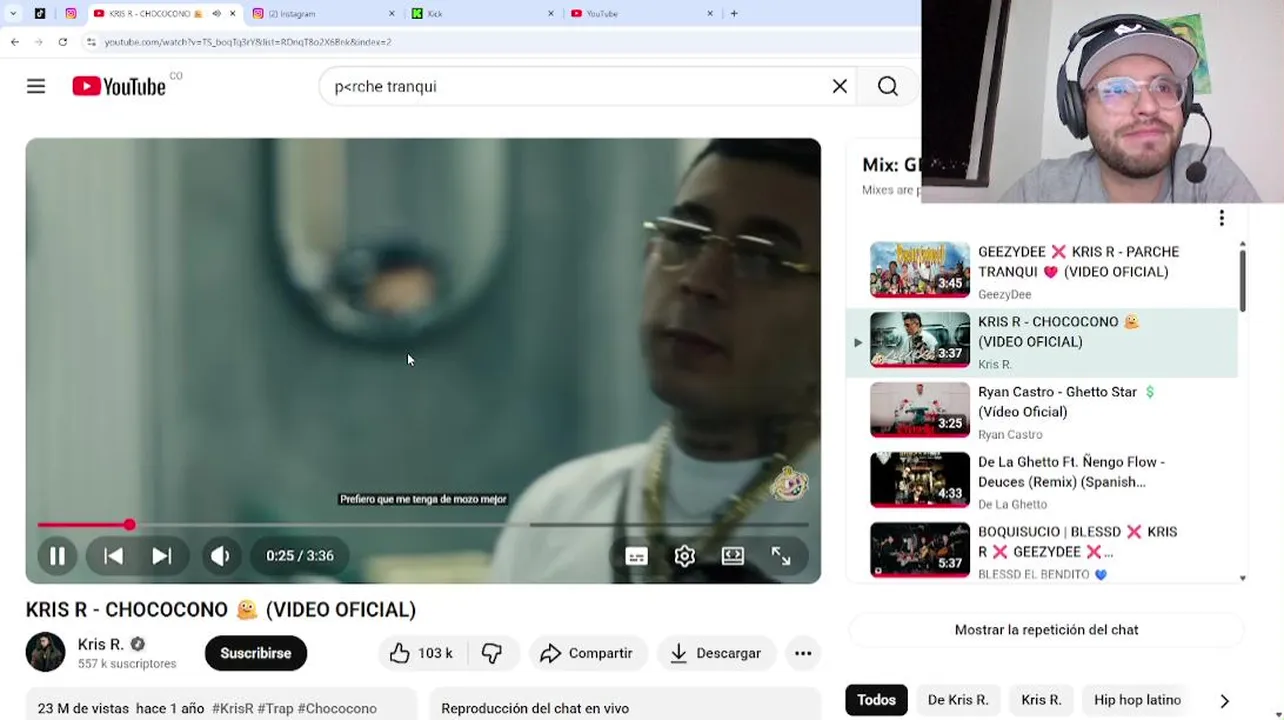Open the #Chococono hashtag link
Screen dimensions: 1284x720
pos(337,708)
